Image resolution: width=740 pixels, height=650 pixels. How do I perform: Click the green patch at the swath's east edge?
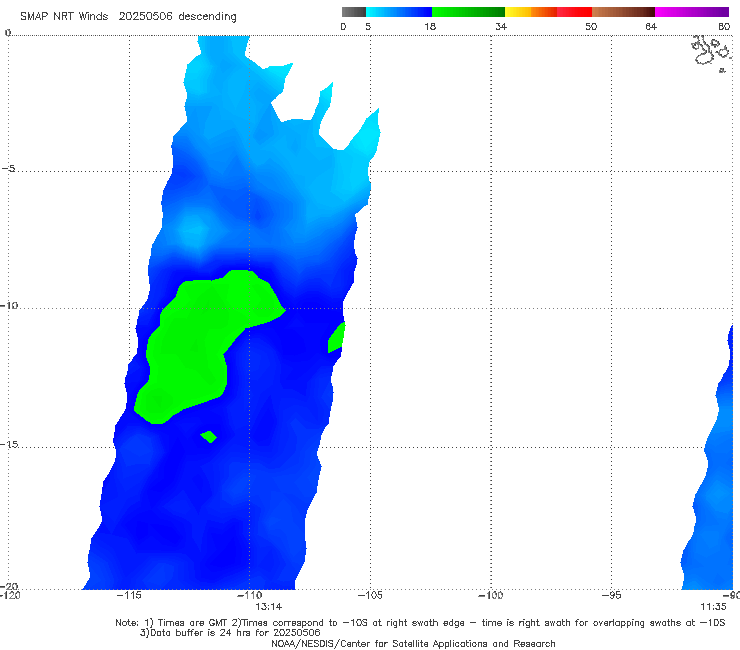336,338
